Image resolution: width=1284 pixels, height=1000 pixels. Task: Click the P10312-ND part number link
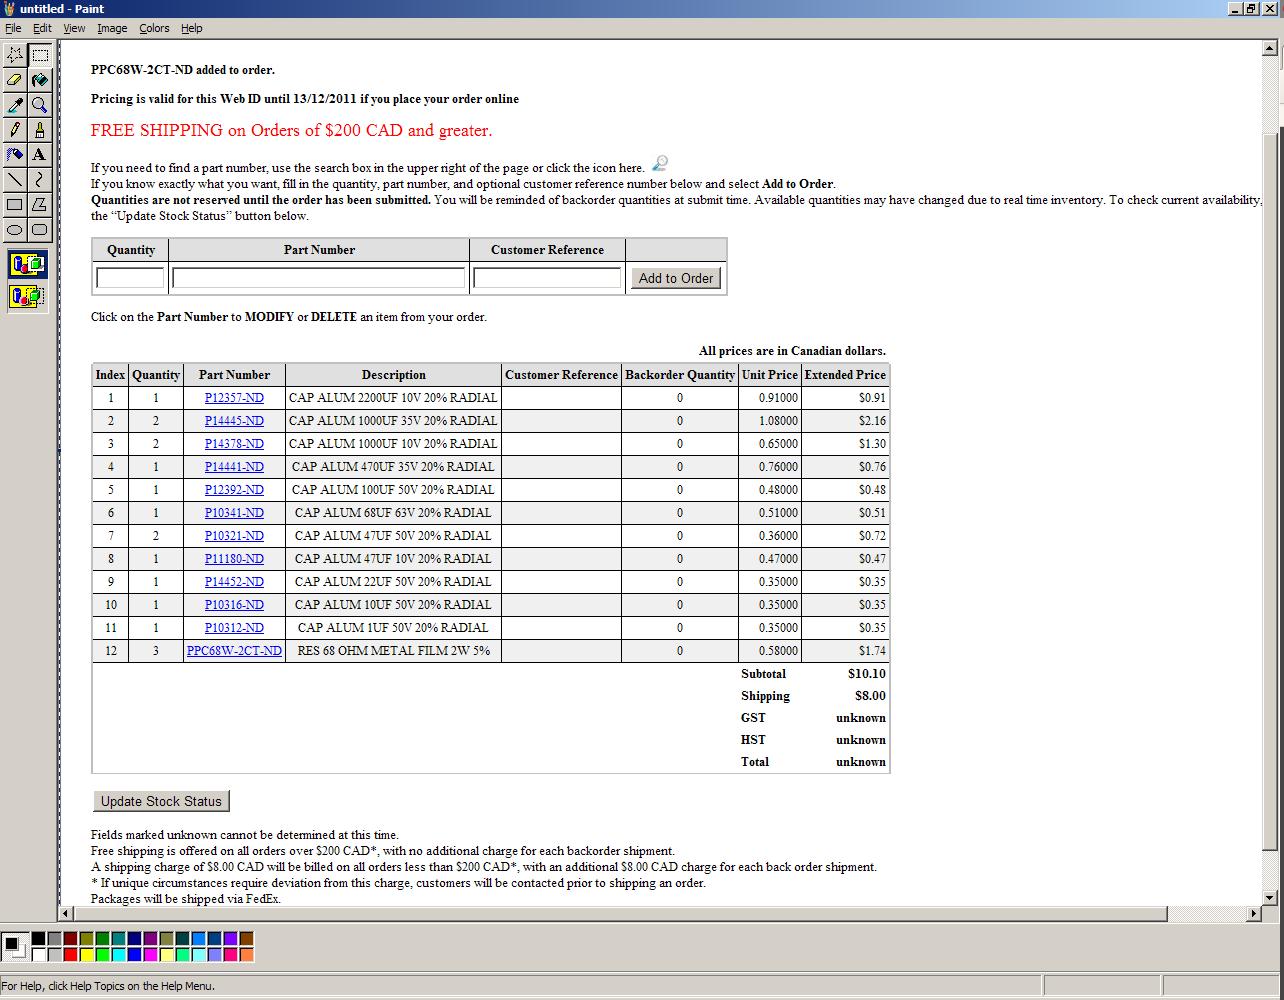(x=234, y=628)
